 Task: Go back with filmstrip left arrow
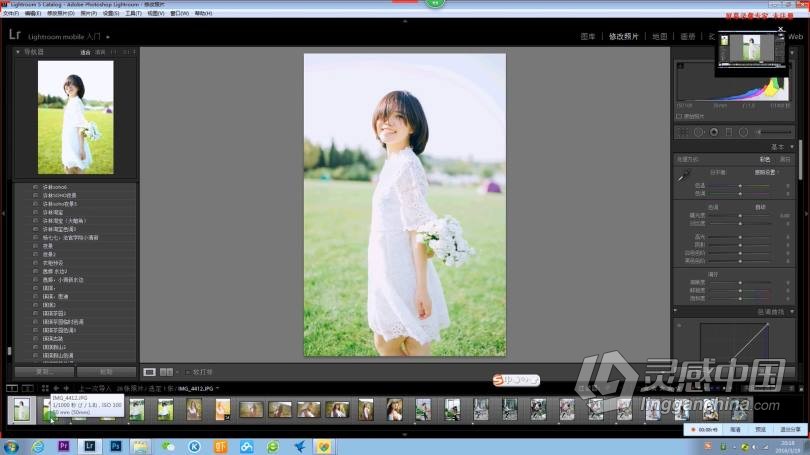click(x=56, y=388)
